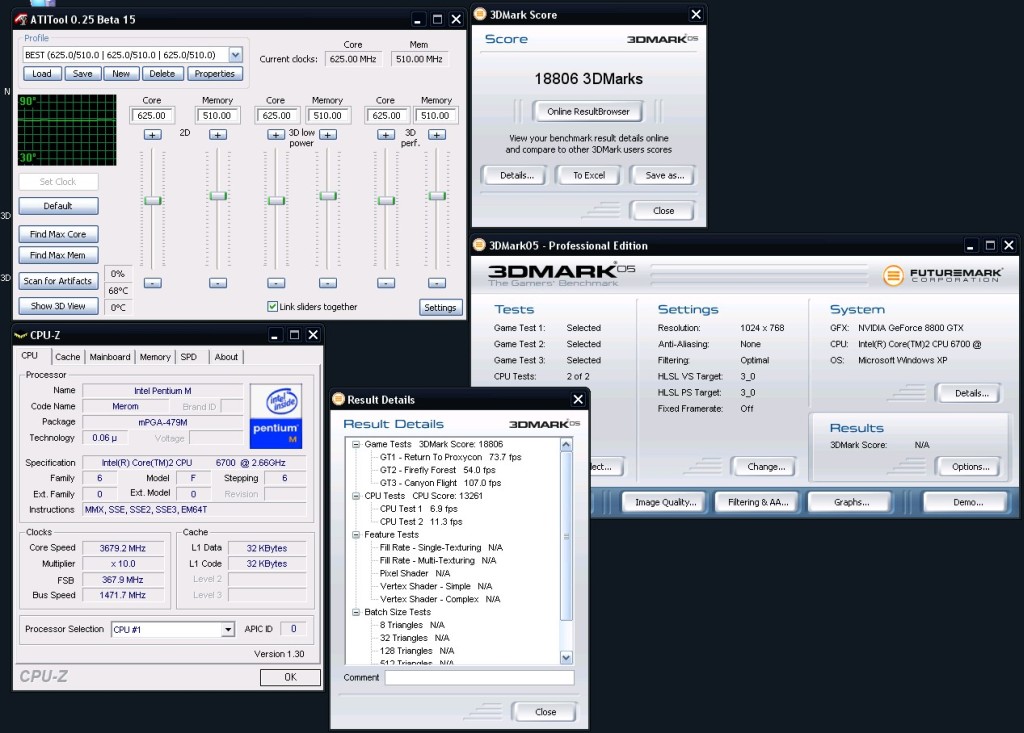
Task: Click Result Details scrollbar up arrow
Action: [566, 445]
